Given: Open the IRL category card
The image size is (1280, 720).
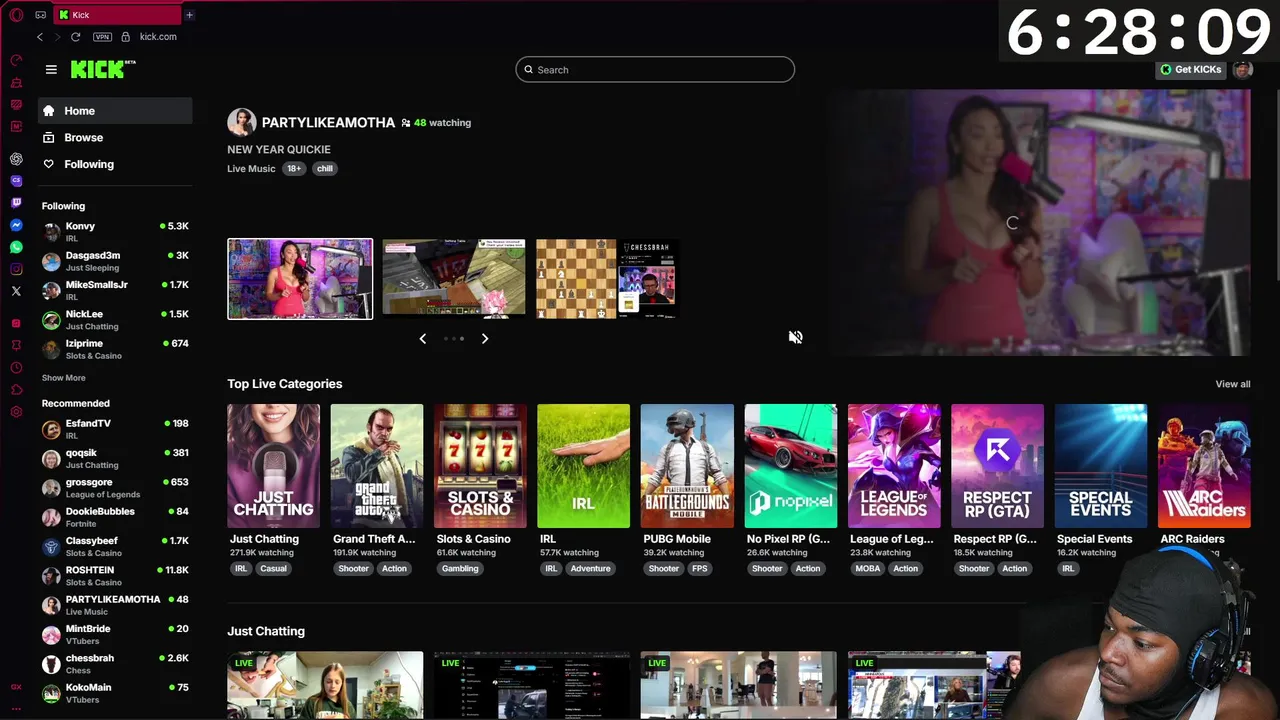Looking at the screenshot, I should coord(583,466).
